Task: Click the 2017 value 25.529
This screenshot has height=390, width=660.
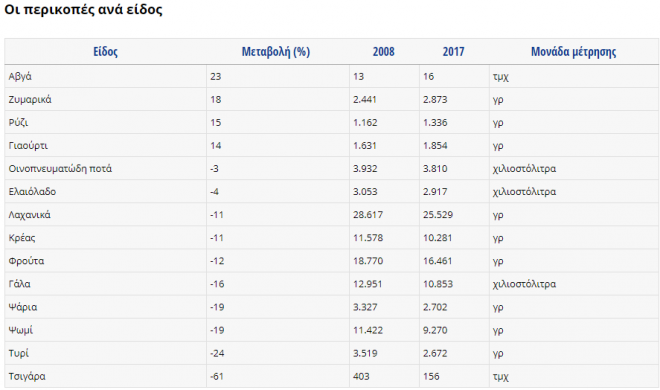Action: pyautogui.click(x=438, y=215)
